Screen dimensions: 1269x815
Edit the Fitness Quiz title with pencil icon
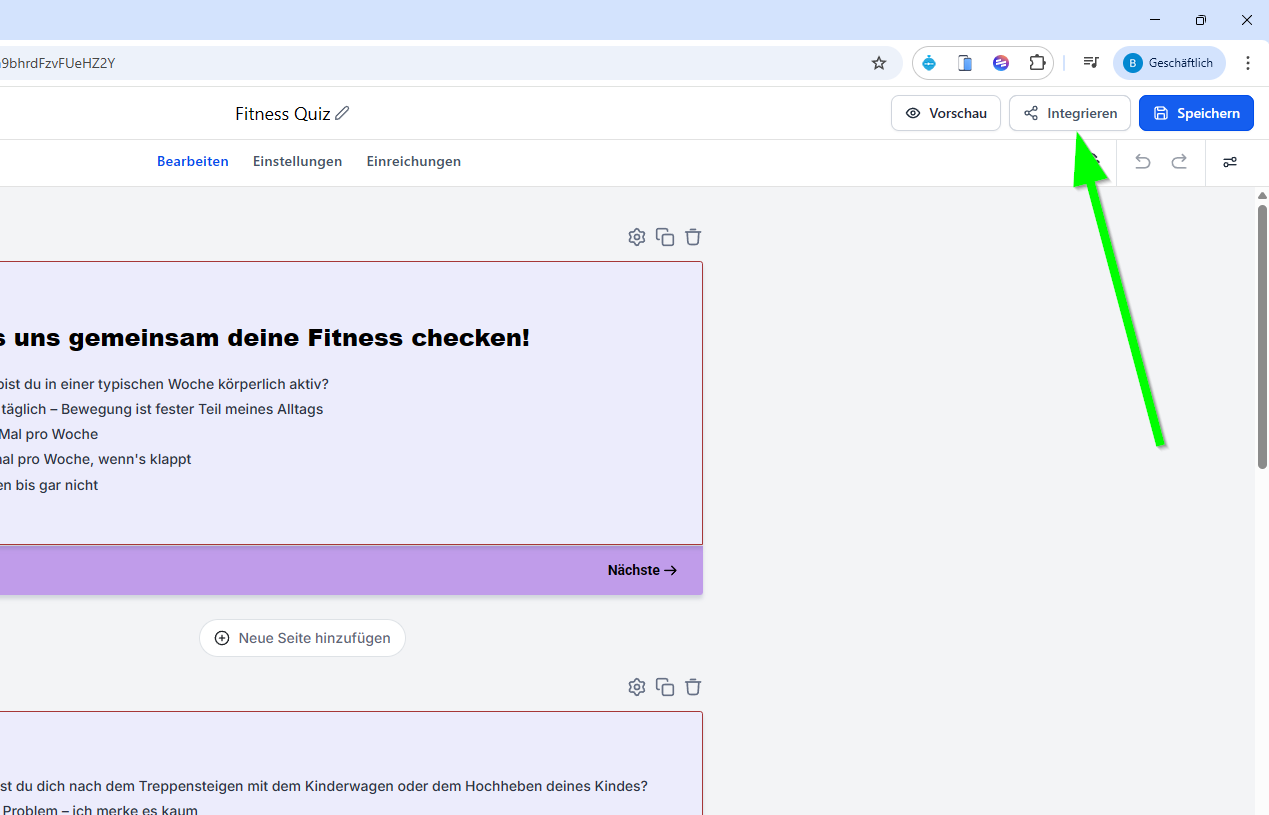(x=342, y=113)
